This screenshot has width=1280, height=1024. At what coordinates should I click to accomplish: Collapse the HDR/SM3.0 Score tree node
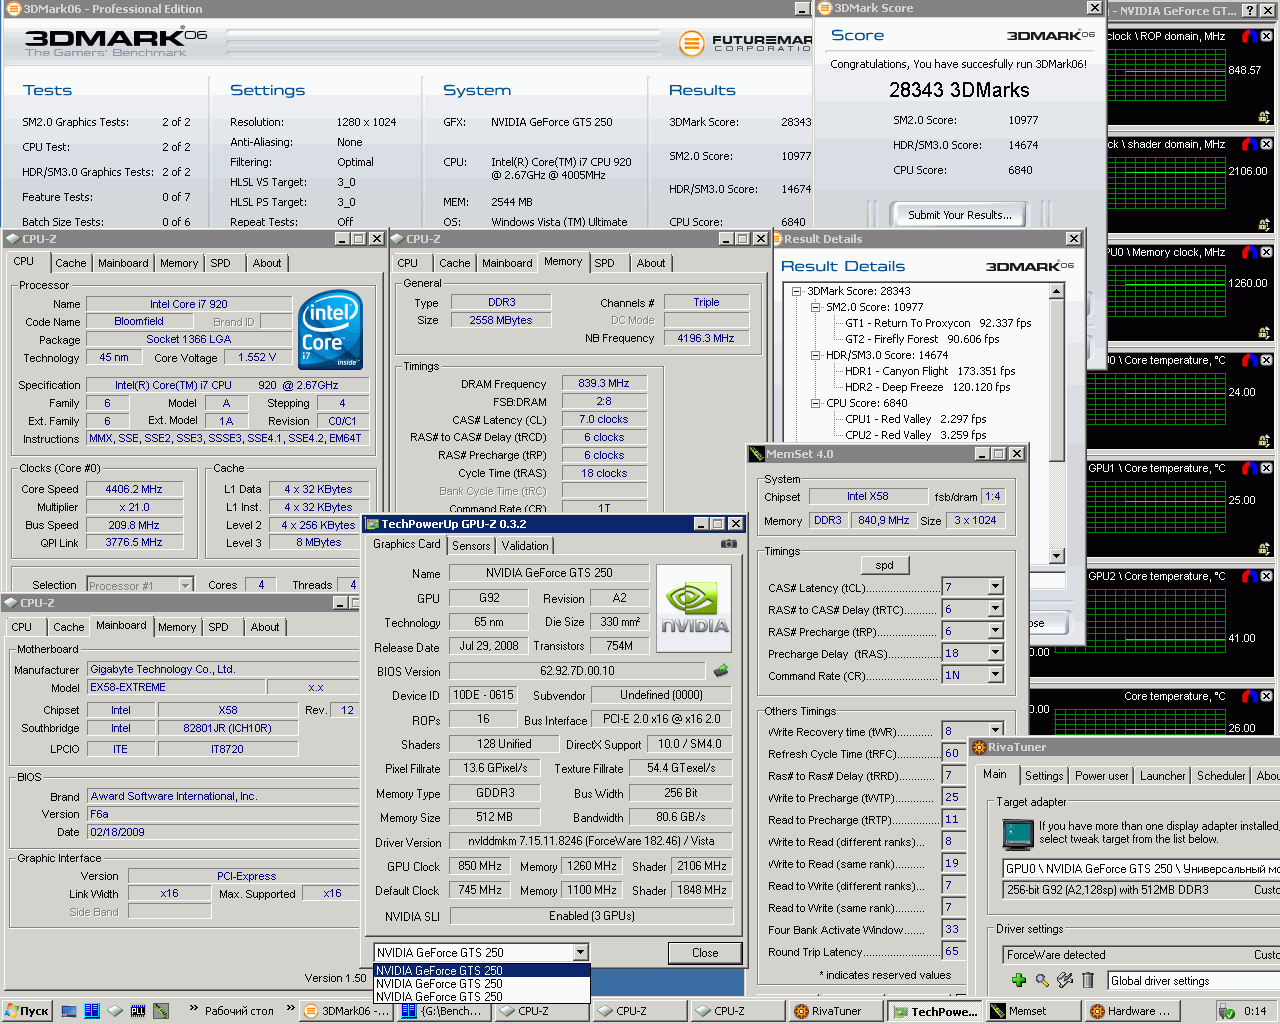[x=815, y=355]
